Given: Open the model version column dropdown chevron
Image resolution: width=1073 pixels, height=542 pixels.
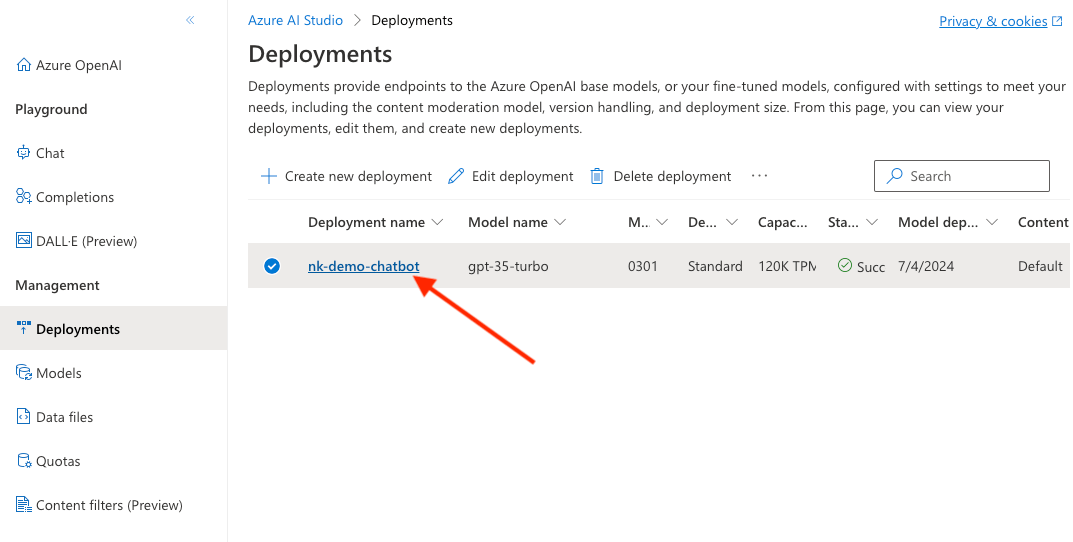Looking at the screenshot, I should click(x=662, y=222).
